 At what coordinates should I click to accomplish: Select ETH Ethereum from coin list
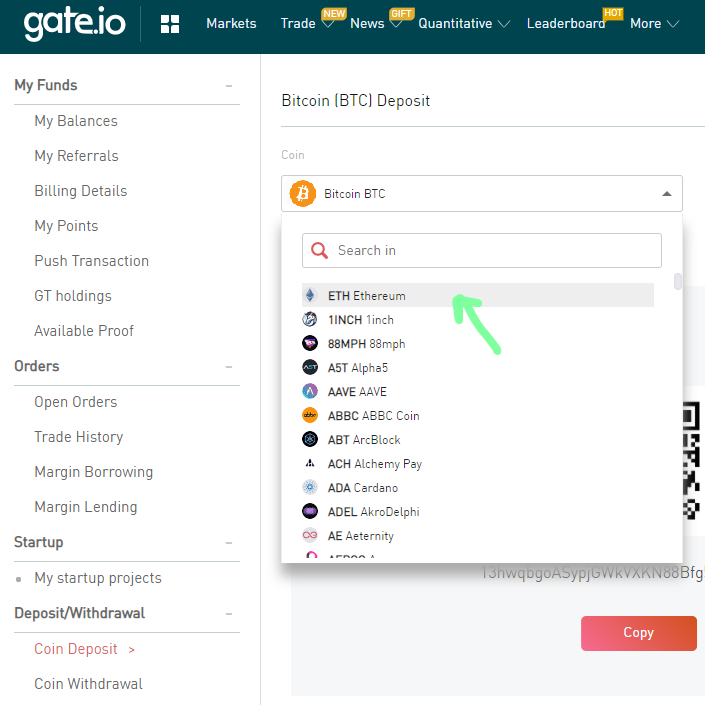coord(477,295)
